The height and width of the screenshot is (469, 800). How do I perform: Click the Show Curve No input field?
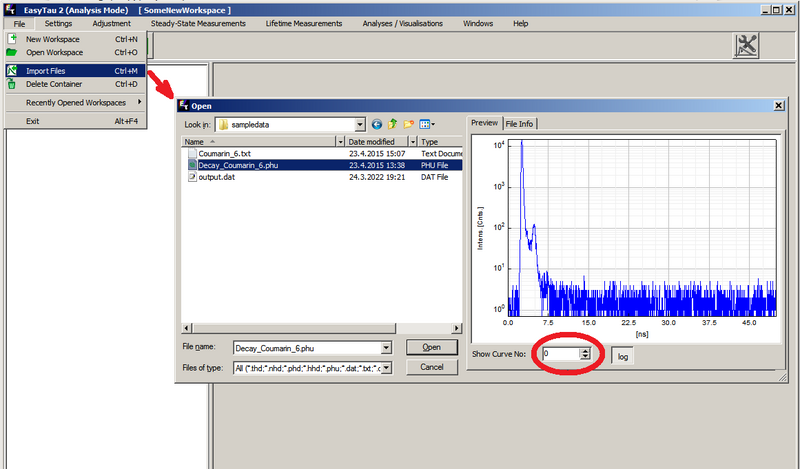pos(560,354)
